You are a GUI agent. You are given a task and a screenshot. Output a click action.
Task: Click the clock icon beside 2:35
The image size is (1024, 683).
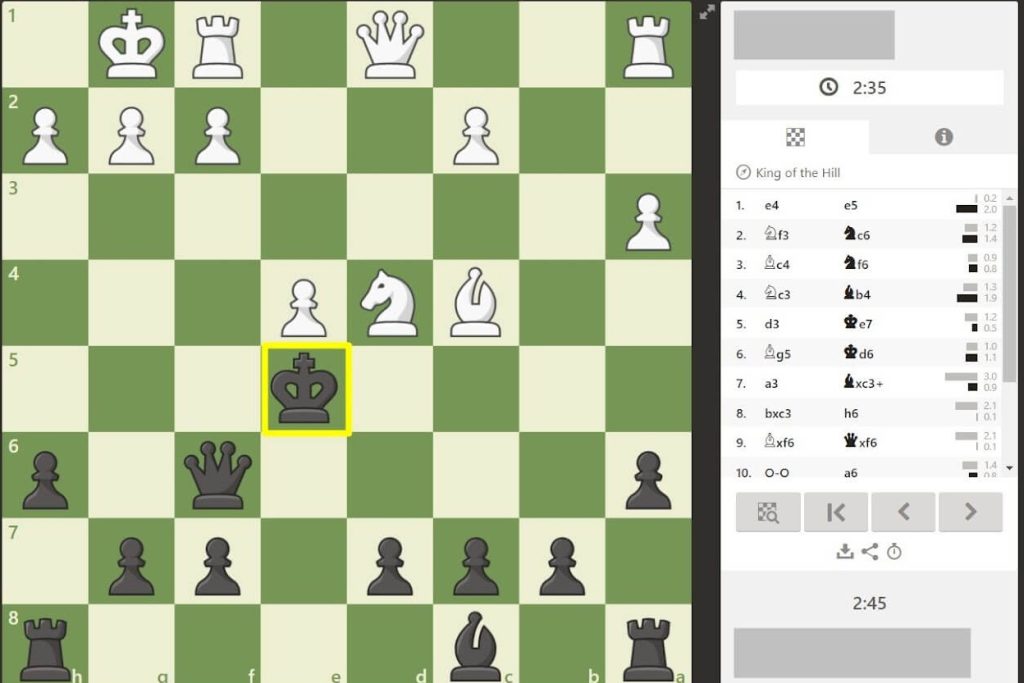tap(828, 87)
